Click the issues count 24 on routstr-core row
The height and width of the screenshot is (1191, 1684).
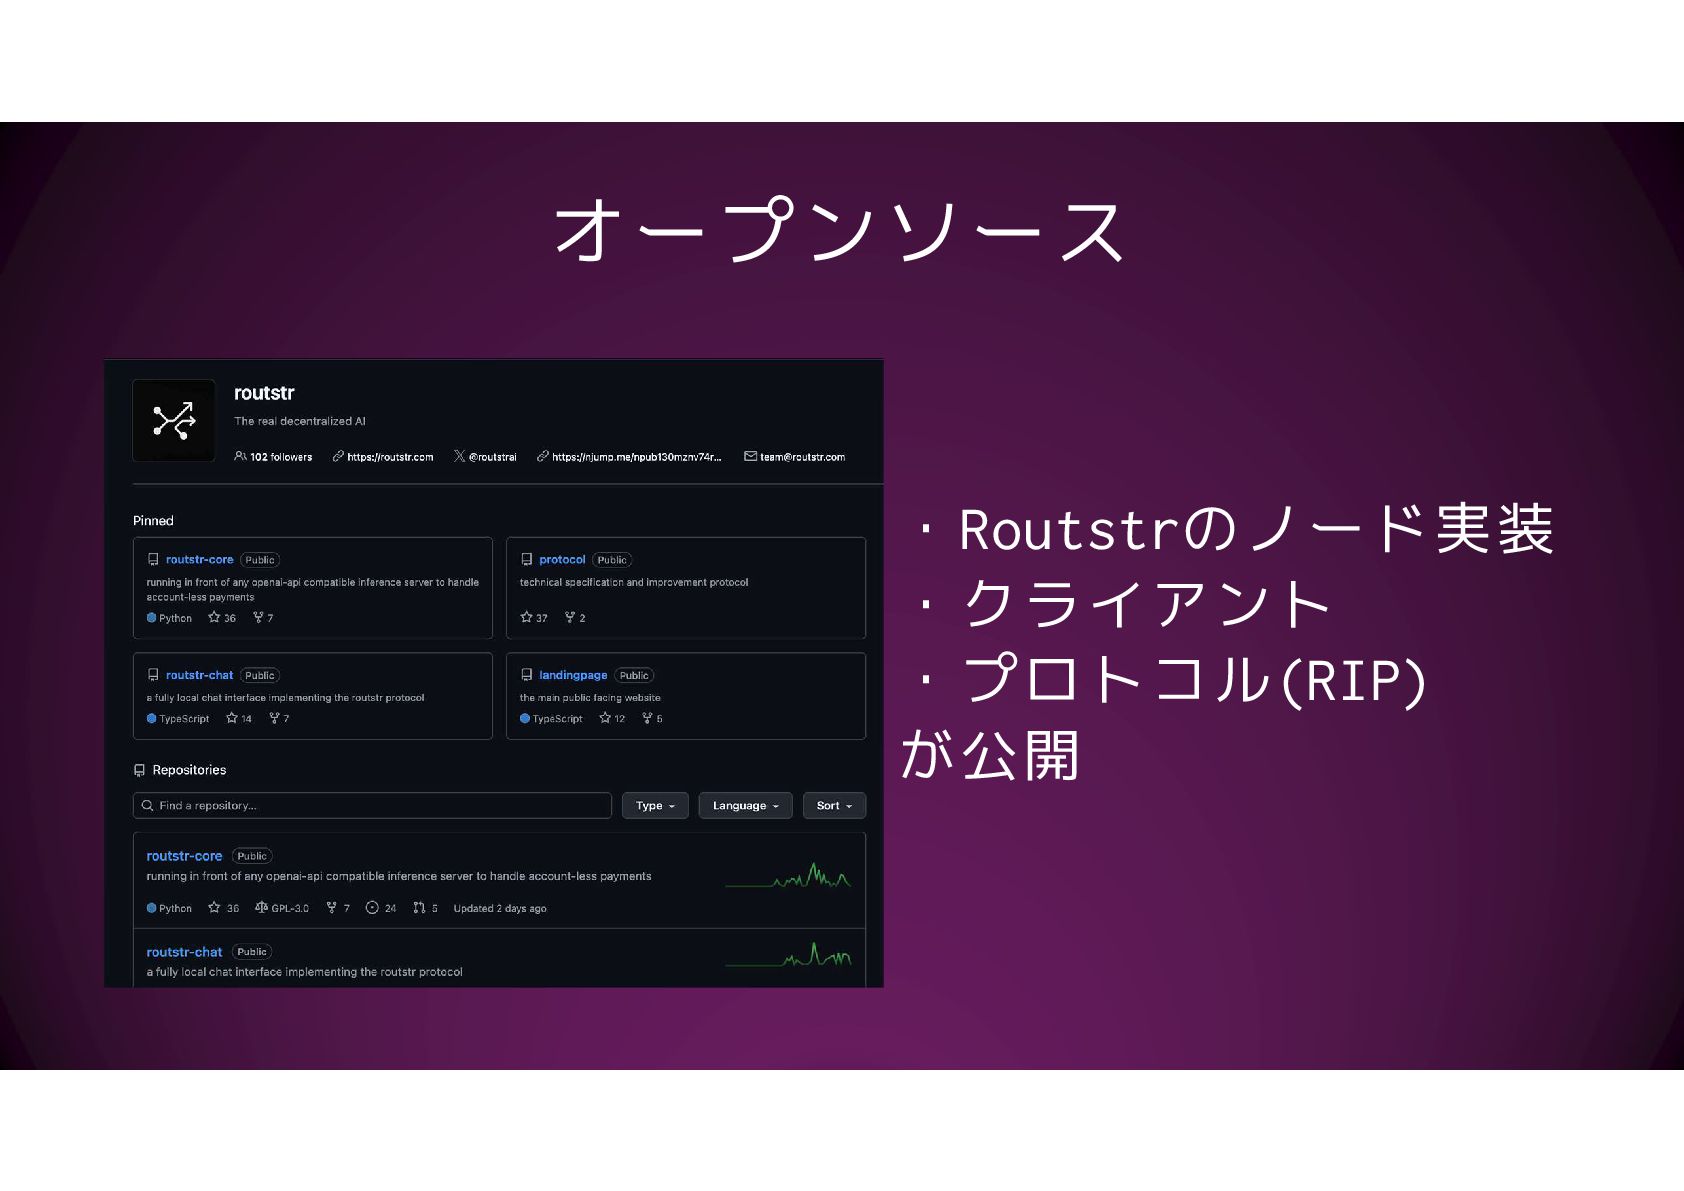click(x=381, y=908)
